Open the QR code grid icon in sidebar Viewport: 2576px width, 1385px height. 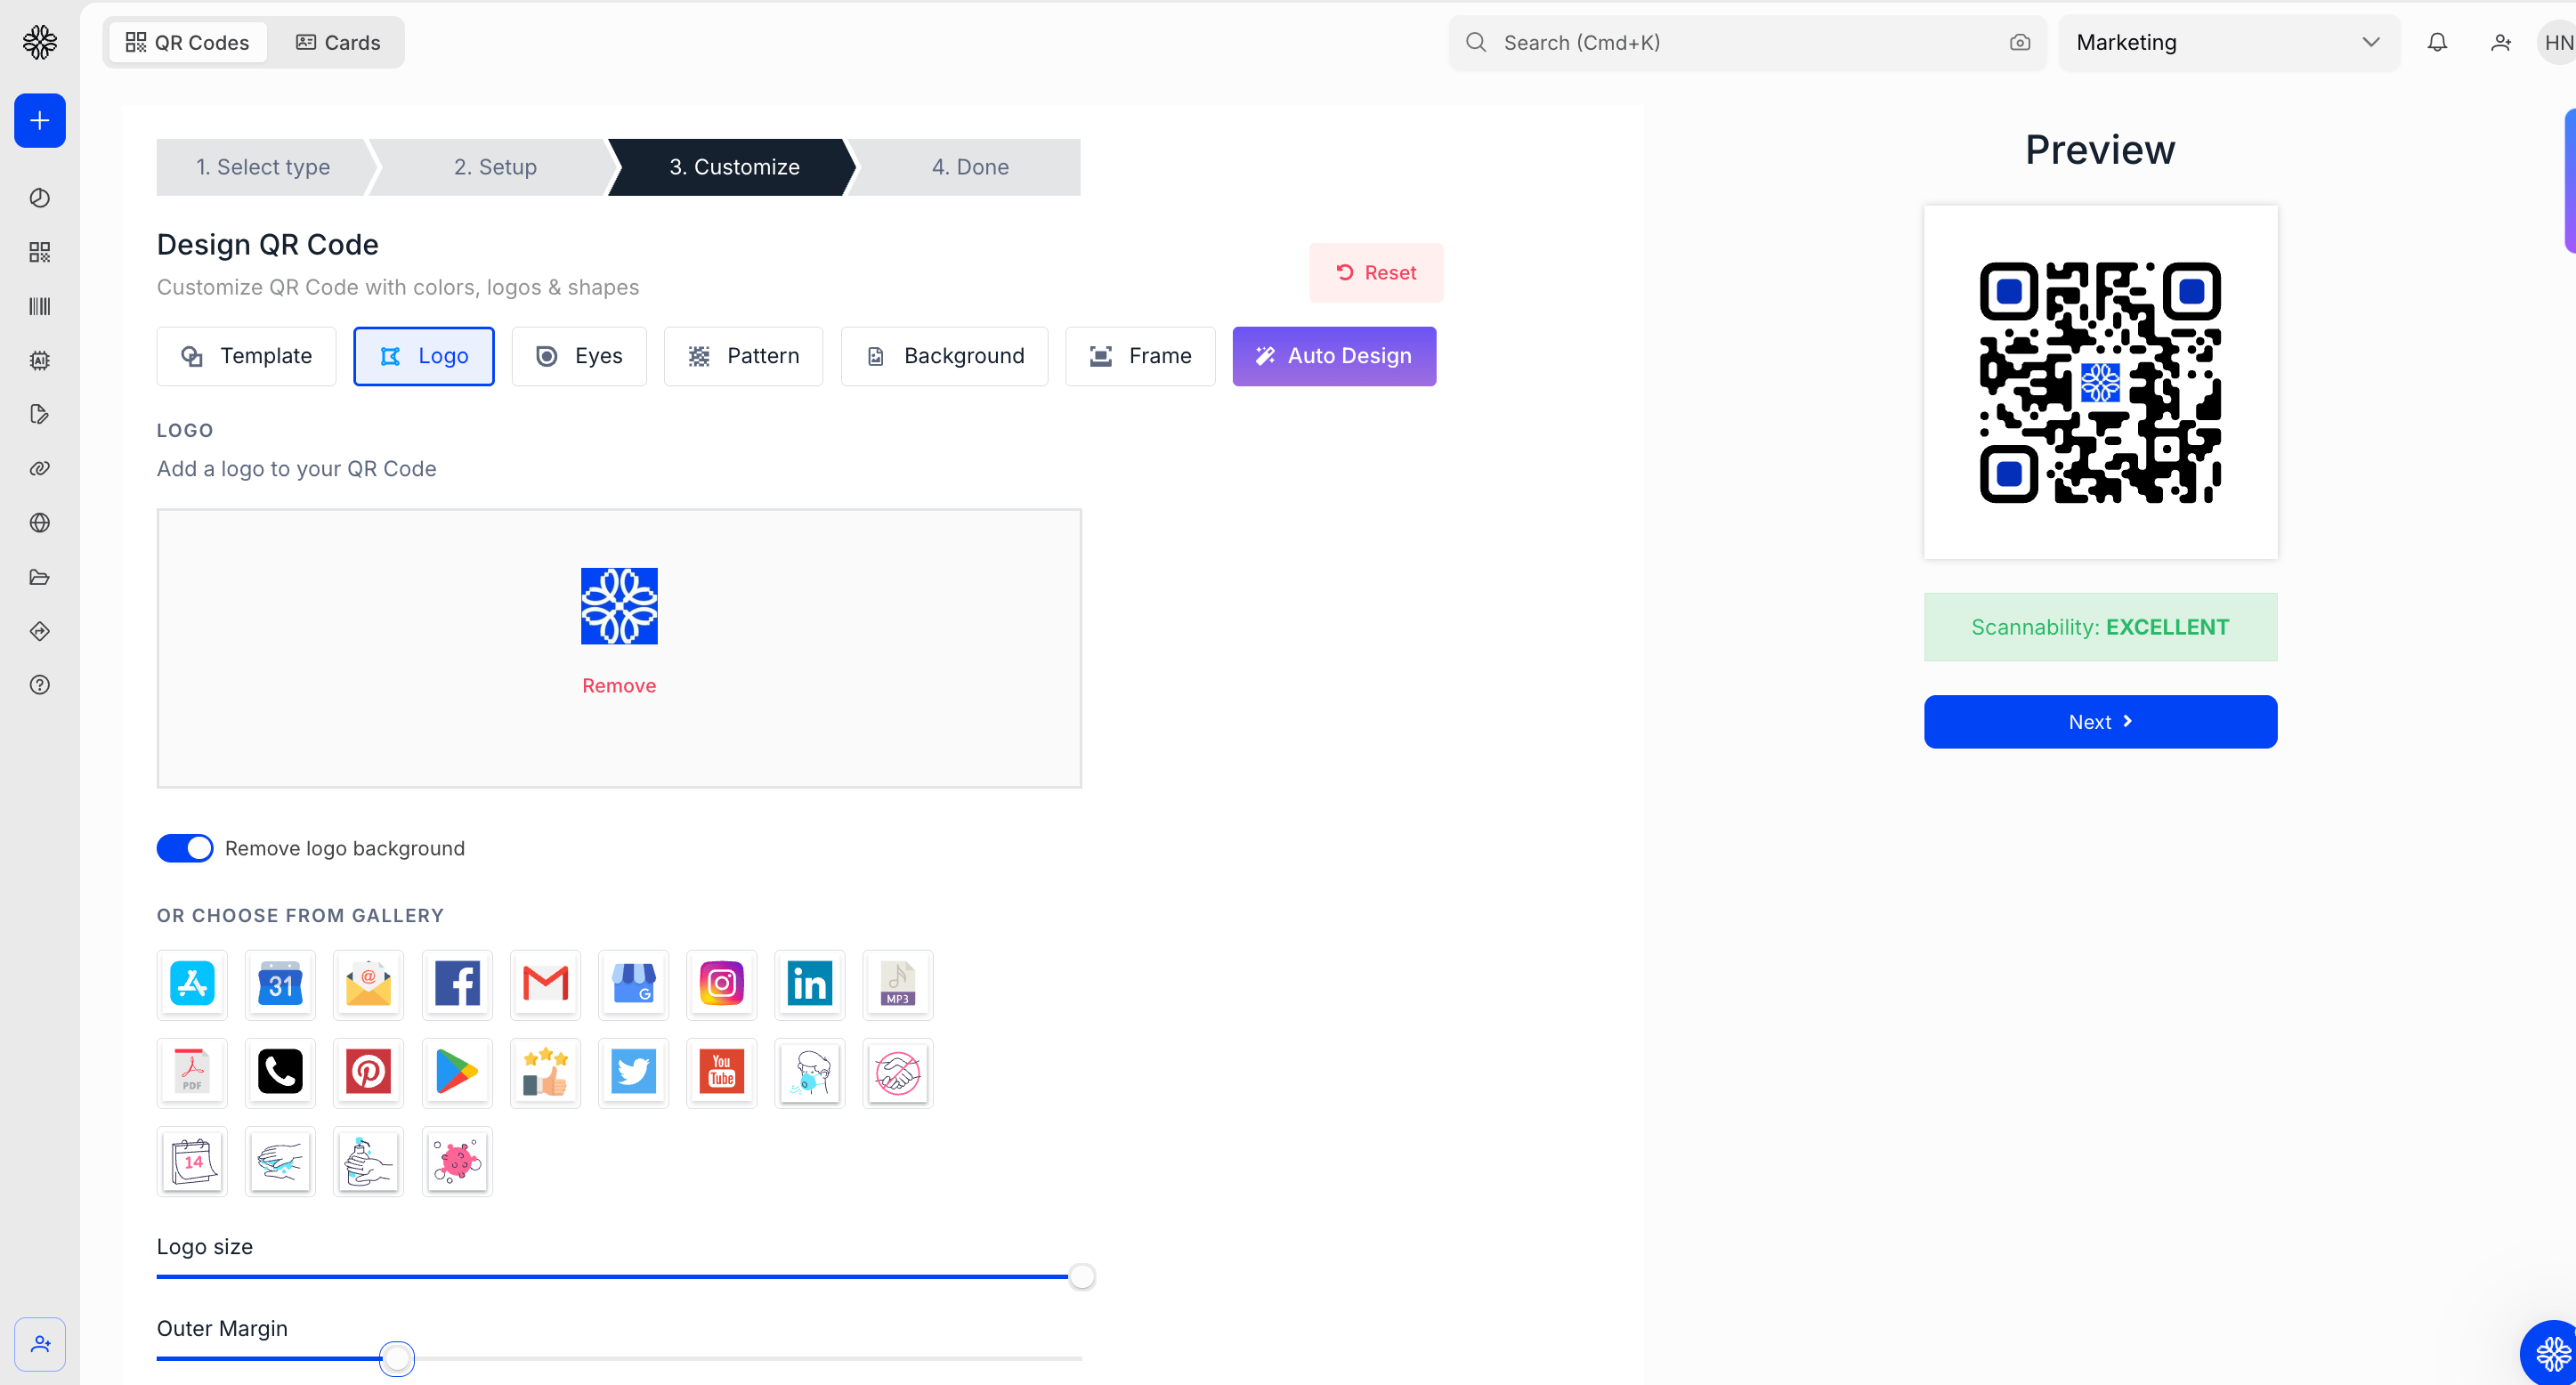click(40, 252)
